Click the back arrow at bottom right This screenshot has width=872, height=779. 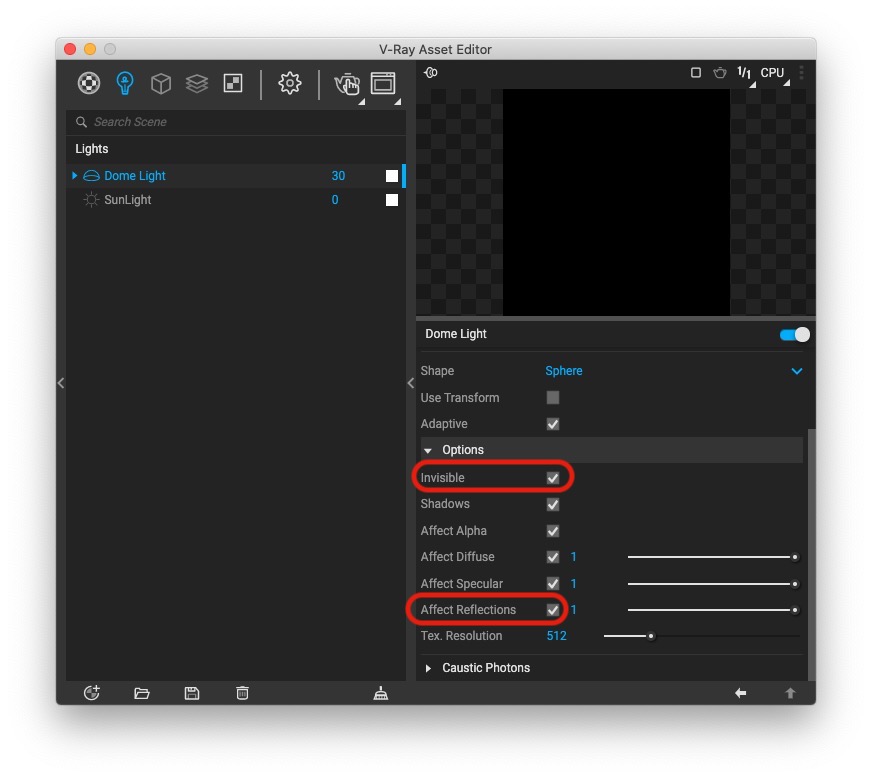pos(741,693)
